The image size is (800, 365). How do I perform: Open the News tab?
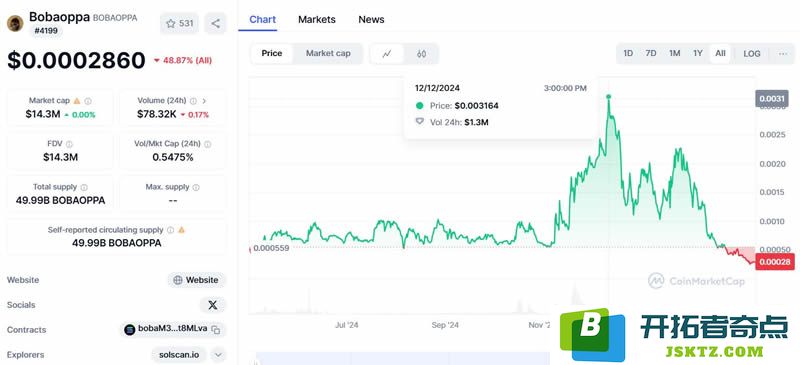(371, 19)
